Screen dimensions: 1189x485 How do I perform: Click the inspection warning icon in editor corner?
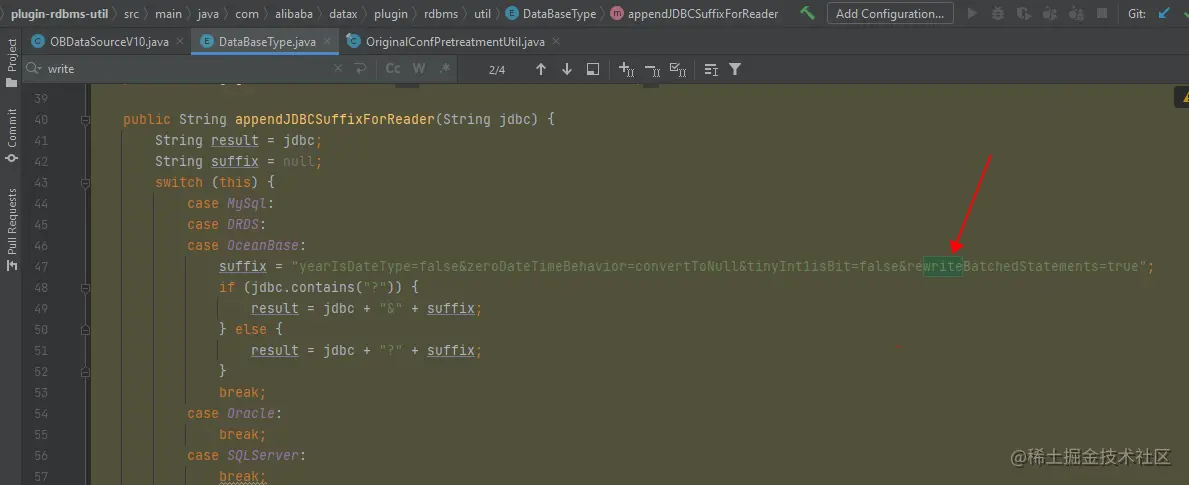click(1182, 97)
